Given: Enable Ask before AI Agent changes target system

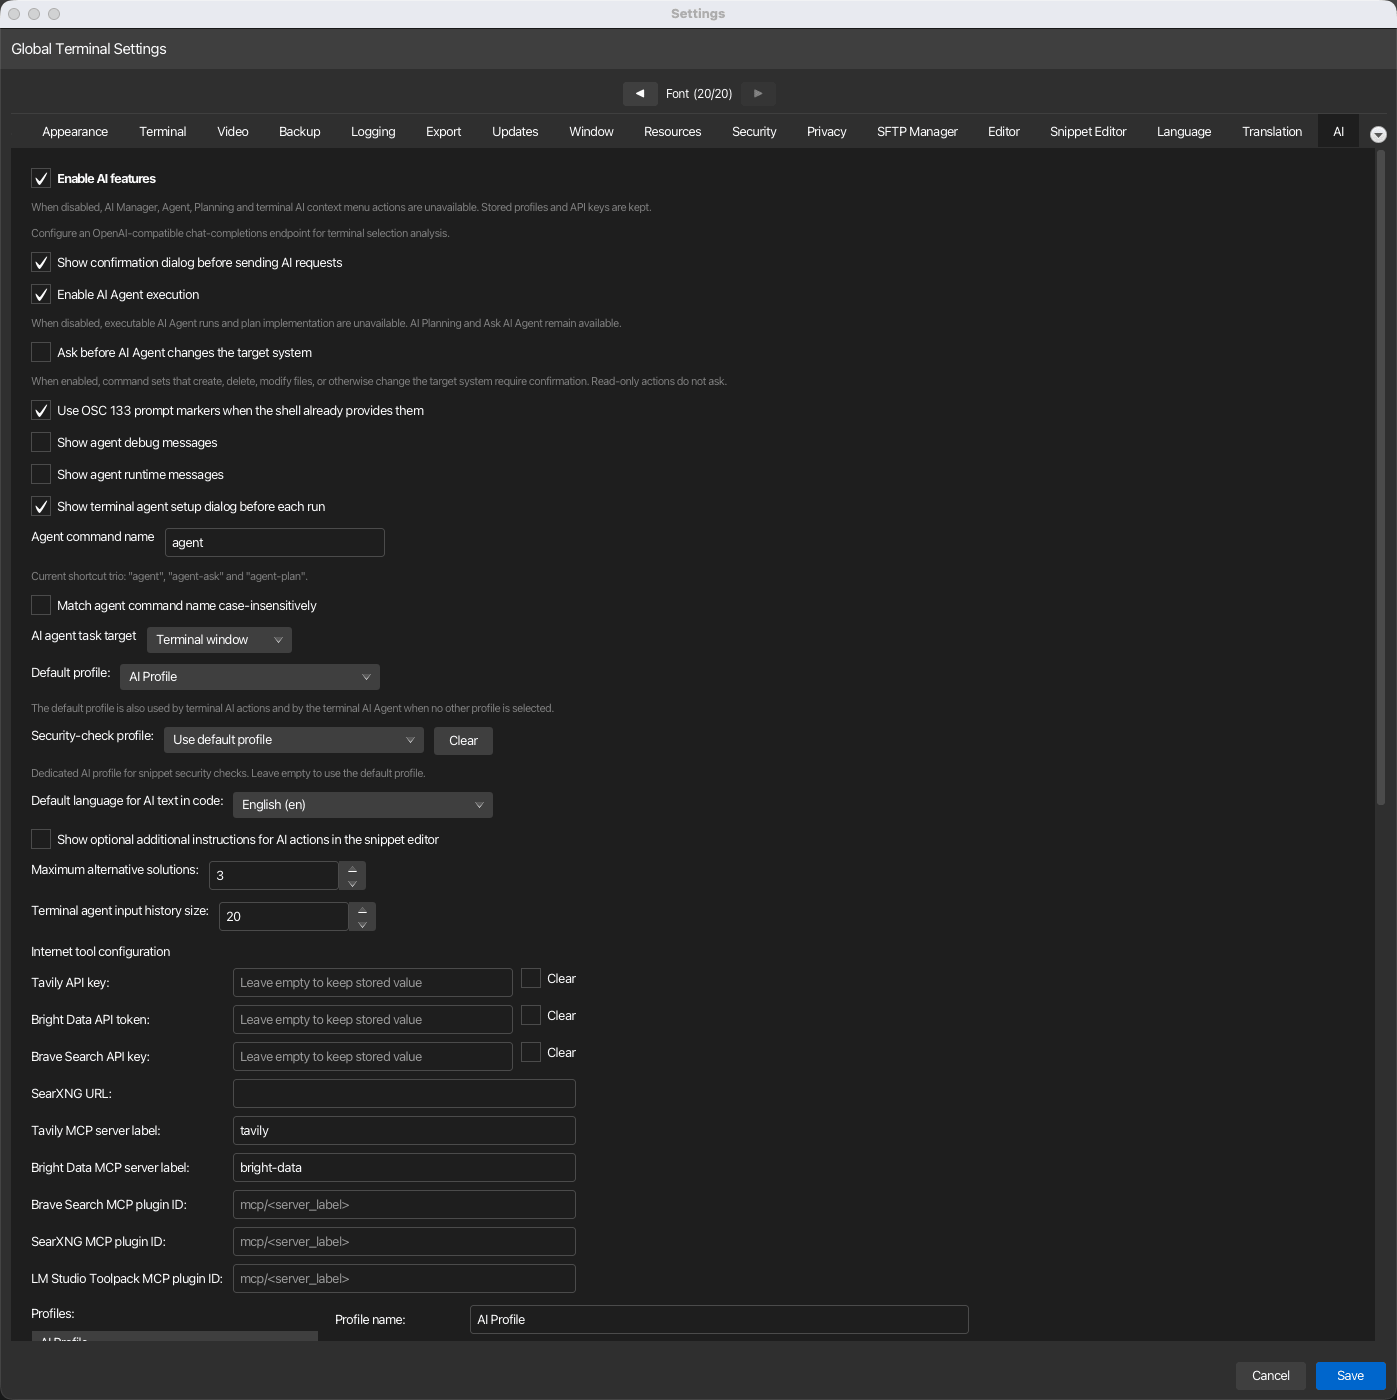Looking at the screenshot, I should (41, 353).
